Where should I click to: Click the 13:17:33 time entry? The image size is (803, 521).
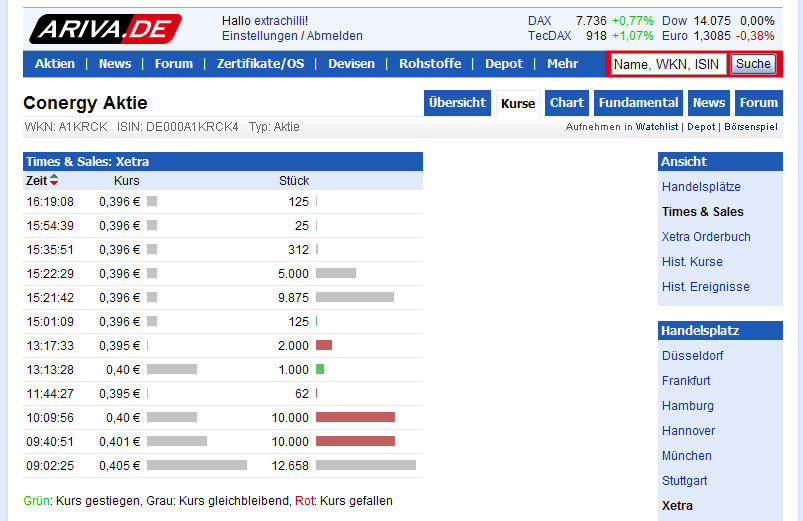coord(50,346)
